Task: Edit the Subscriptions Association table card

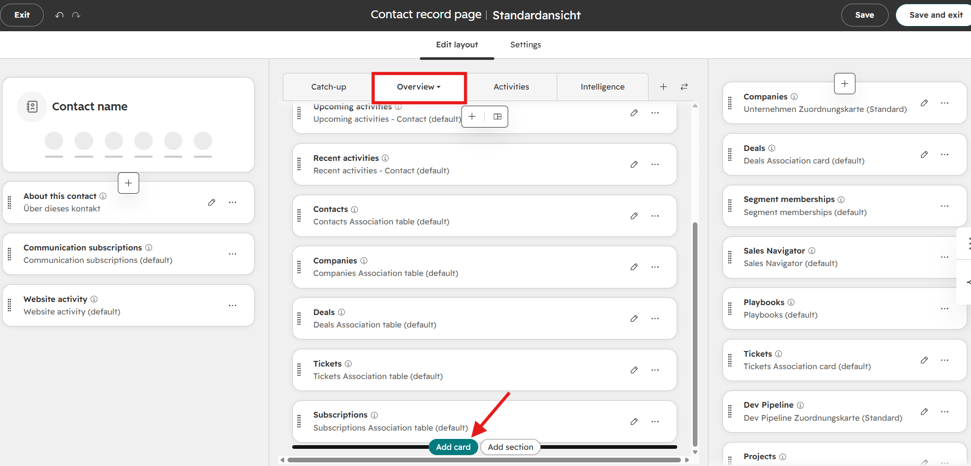Action: tap(634, 421)
